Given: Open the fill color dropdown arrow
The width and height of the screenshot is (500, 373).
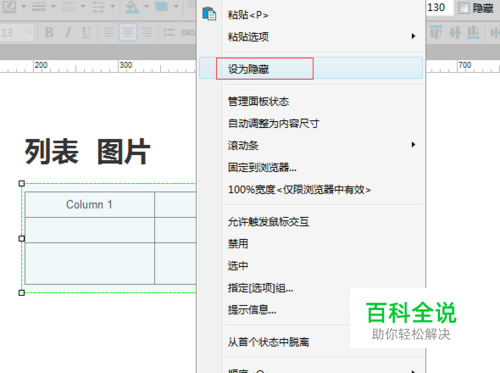Looking at the screenshot, I should [146, 6].
